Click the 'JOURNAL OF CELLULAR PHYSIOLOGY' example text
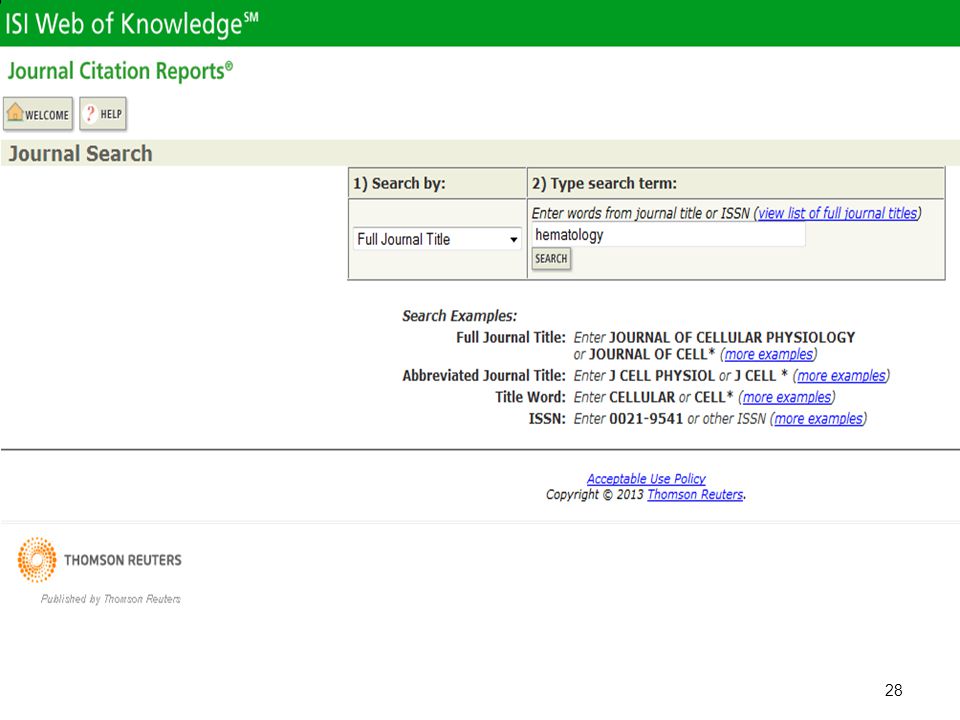The width and height of the screenshot is (960, 720). tap(732, 337)
